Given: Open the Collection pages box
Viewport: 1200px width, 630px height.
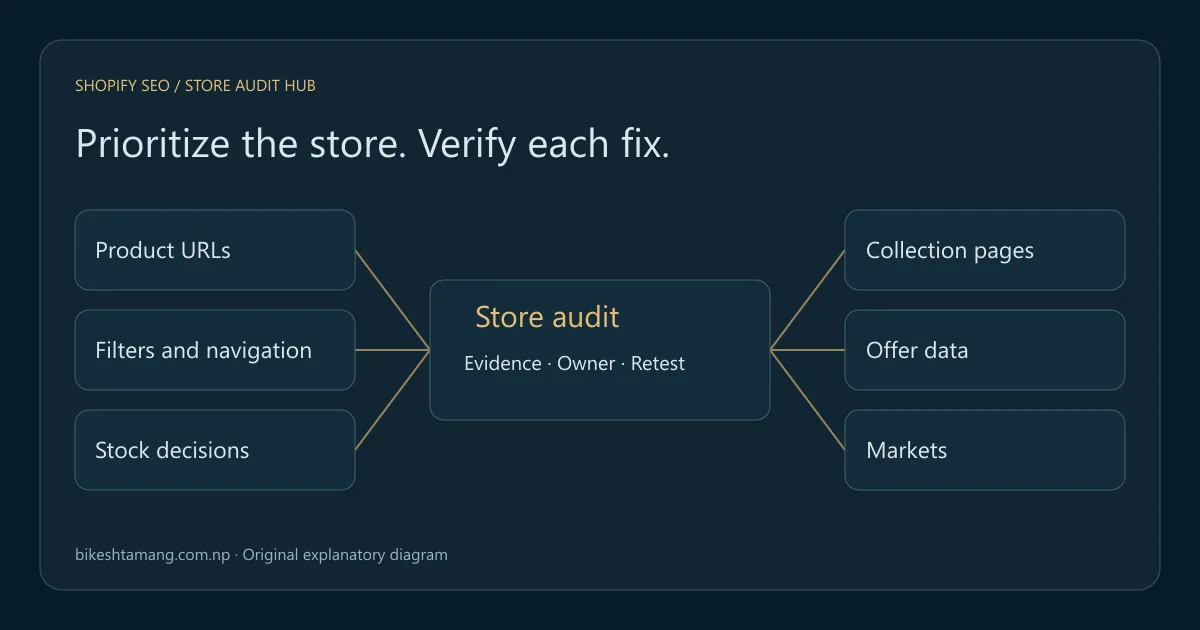Looking at the screenshot, I should click(x=985, y=250).
